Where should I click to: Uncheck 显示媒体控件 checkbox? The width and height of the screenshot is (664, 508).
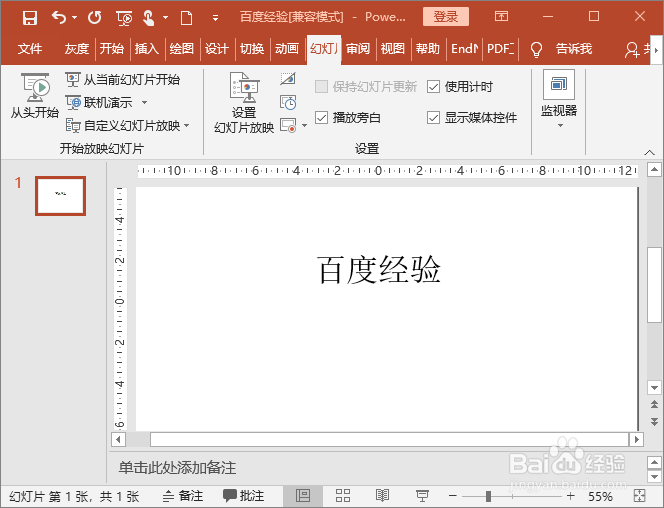[x=433, y=117]
